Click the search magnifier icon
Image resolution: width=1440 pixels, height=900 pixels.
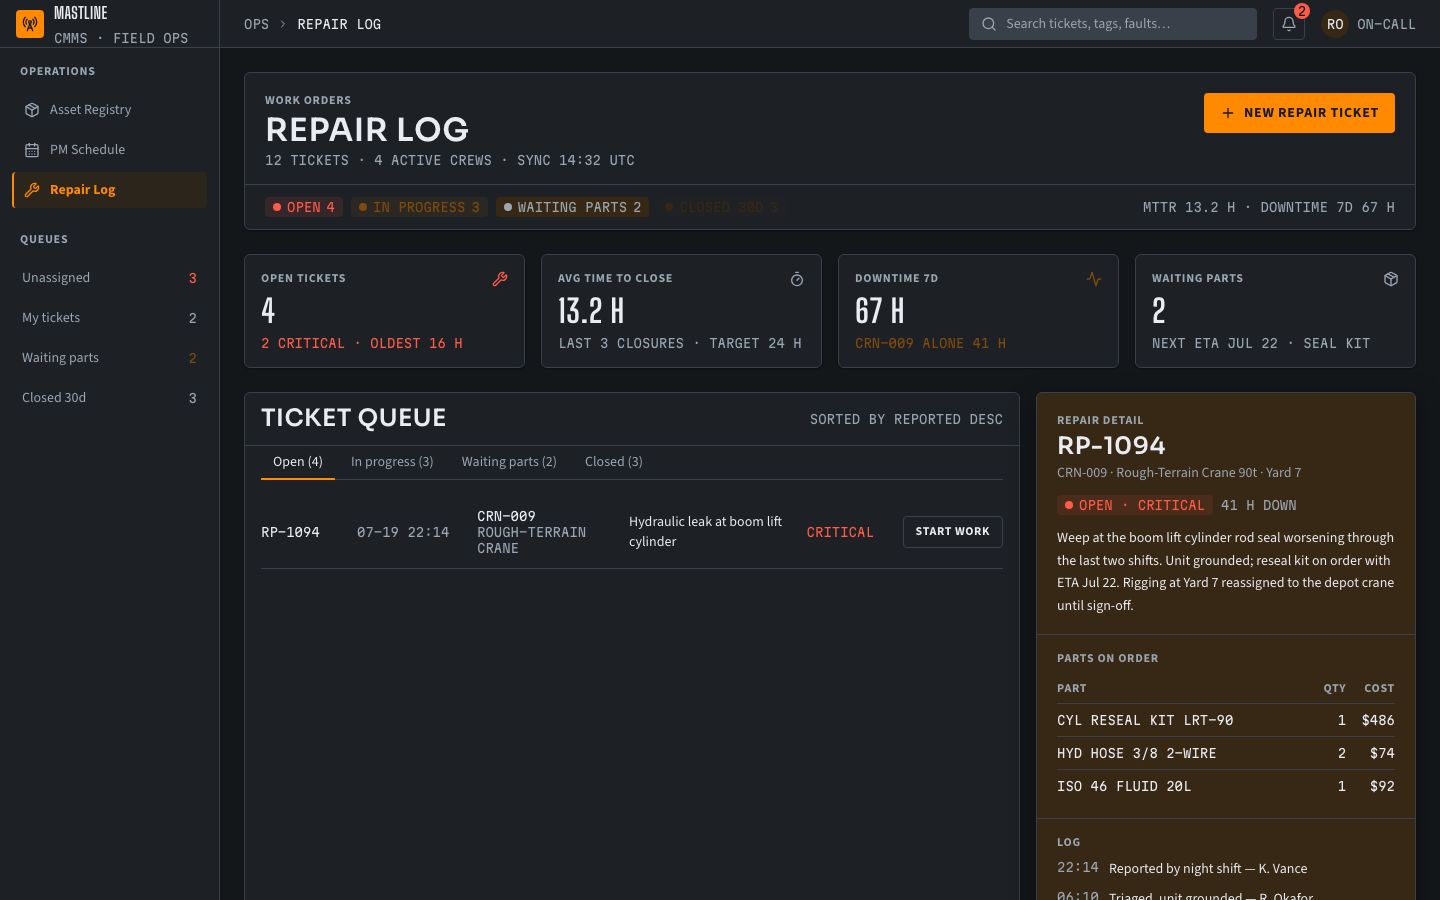[989, 24]
